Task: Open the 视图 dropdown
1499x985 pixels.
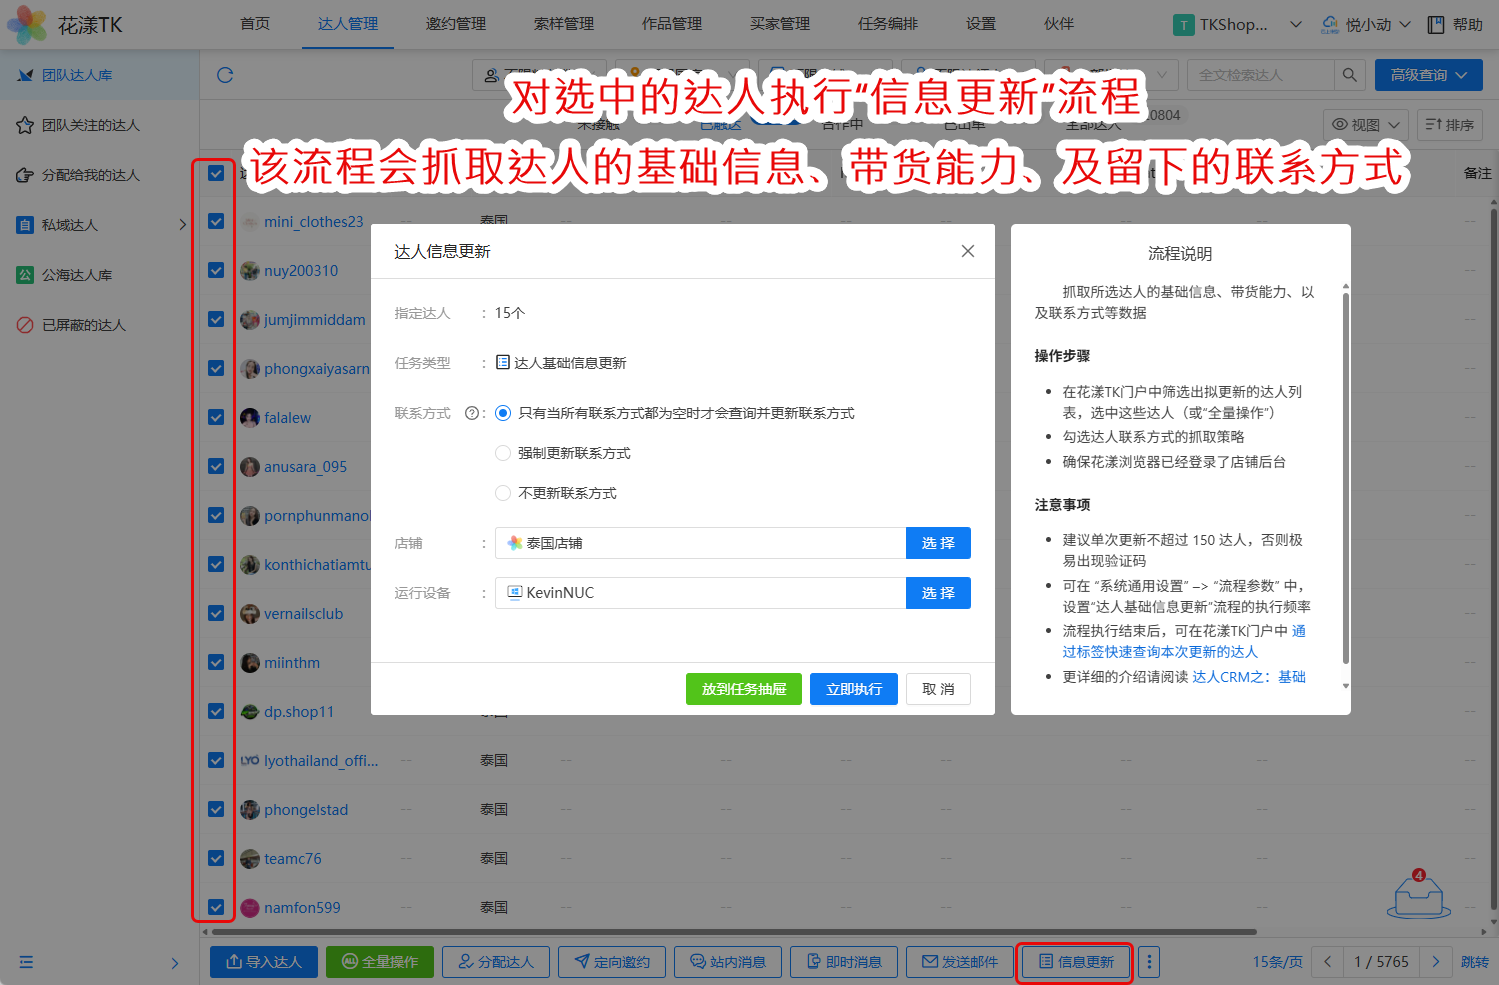Action: [x=1365, y=125]
